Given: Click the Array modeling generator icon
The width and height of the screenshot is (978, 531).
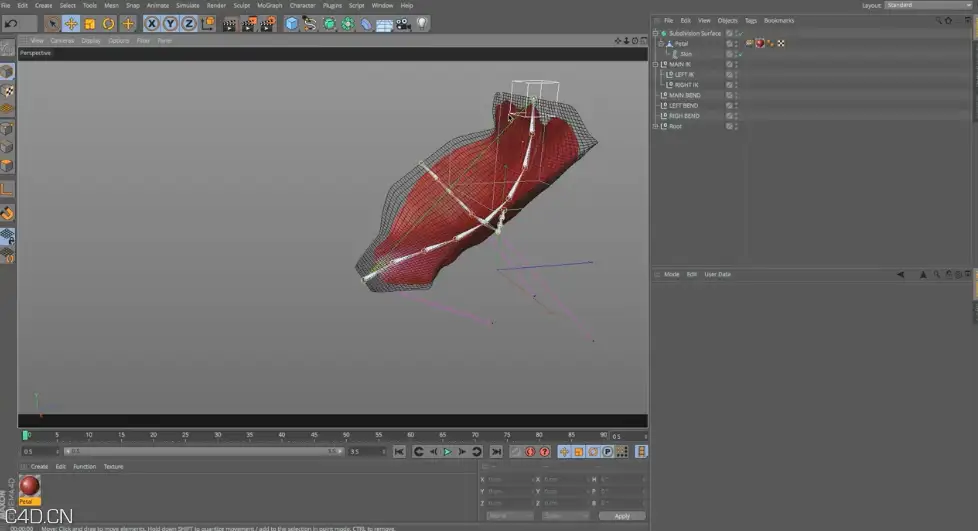Looking at the screenshot, I should click(347, 24).
